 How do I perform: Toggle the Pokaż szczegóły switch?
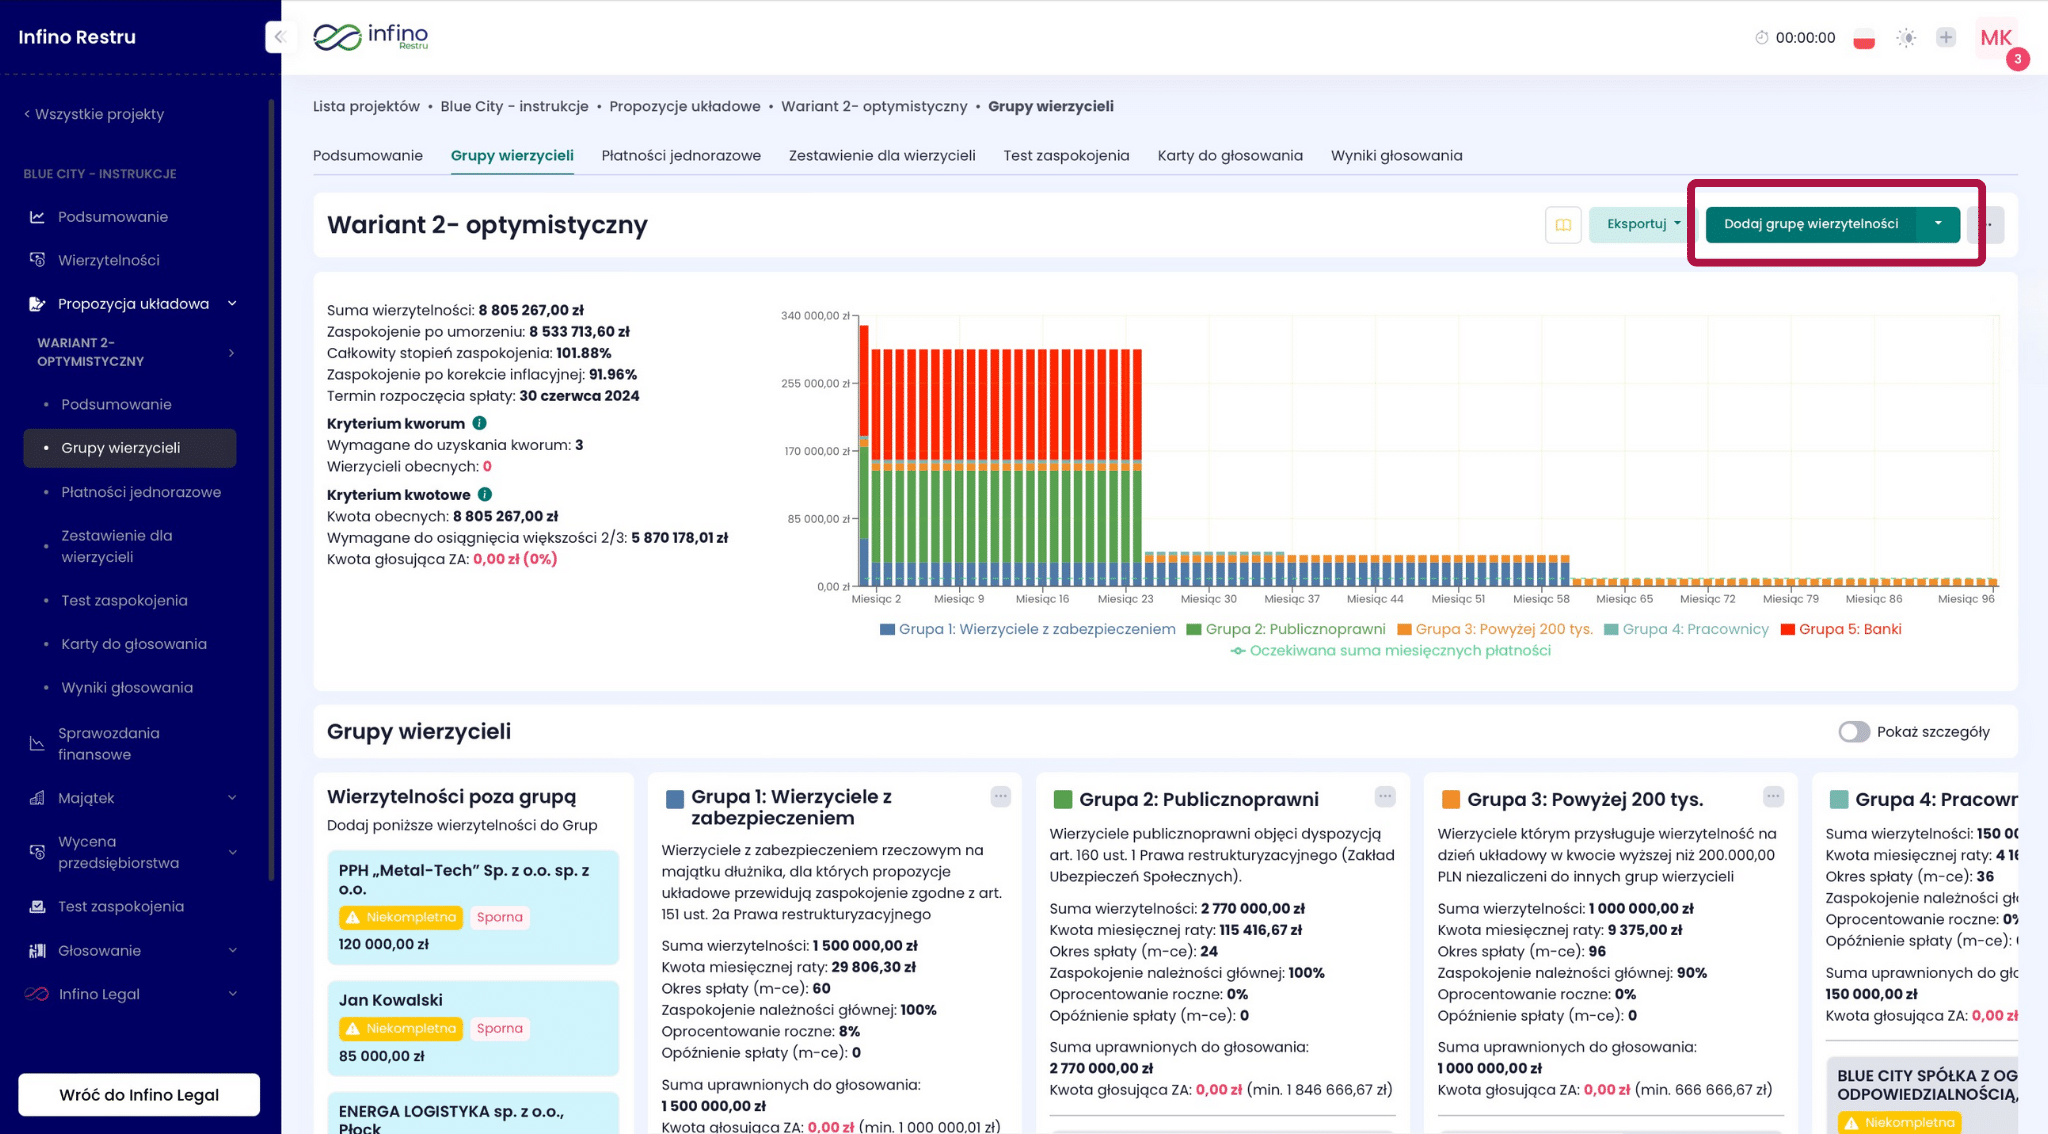(1853, 732)
